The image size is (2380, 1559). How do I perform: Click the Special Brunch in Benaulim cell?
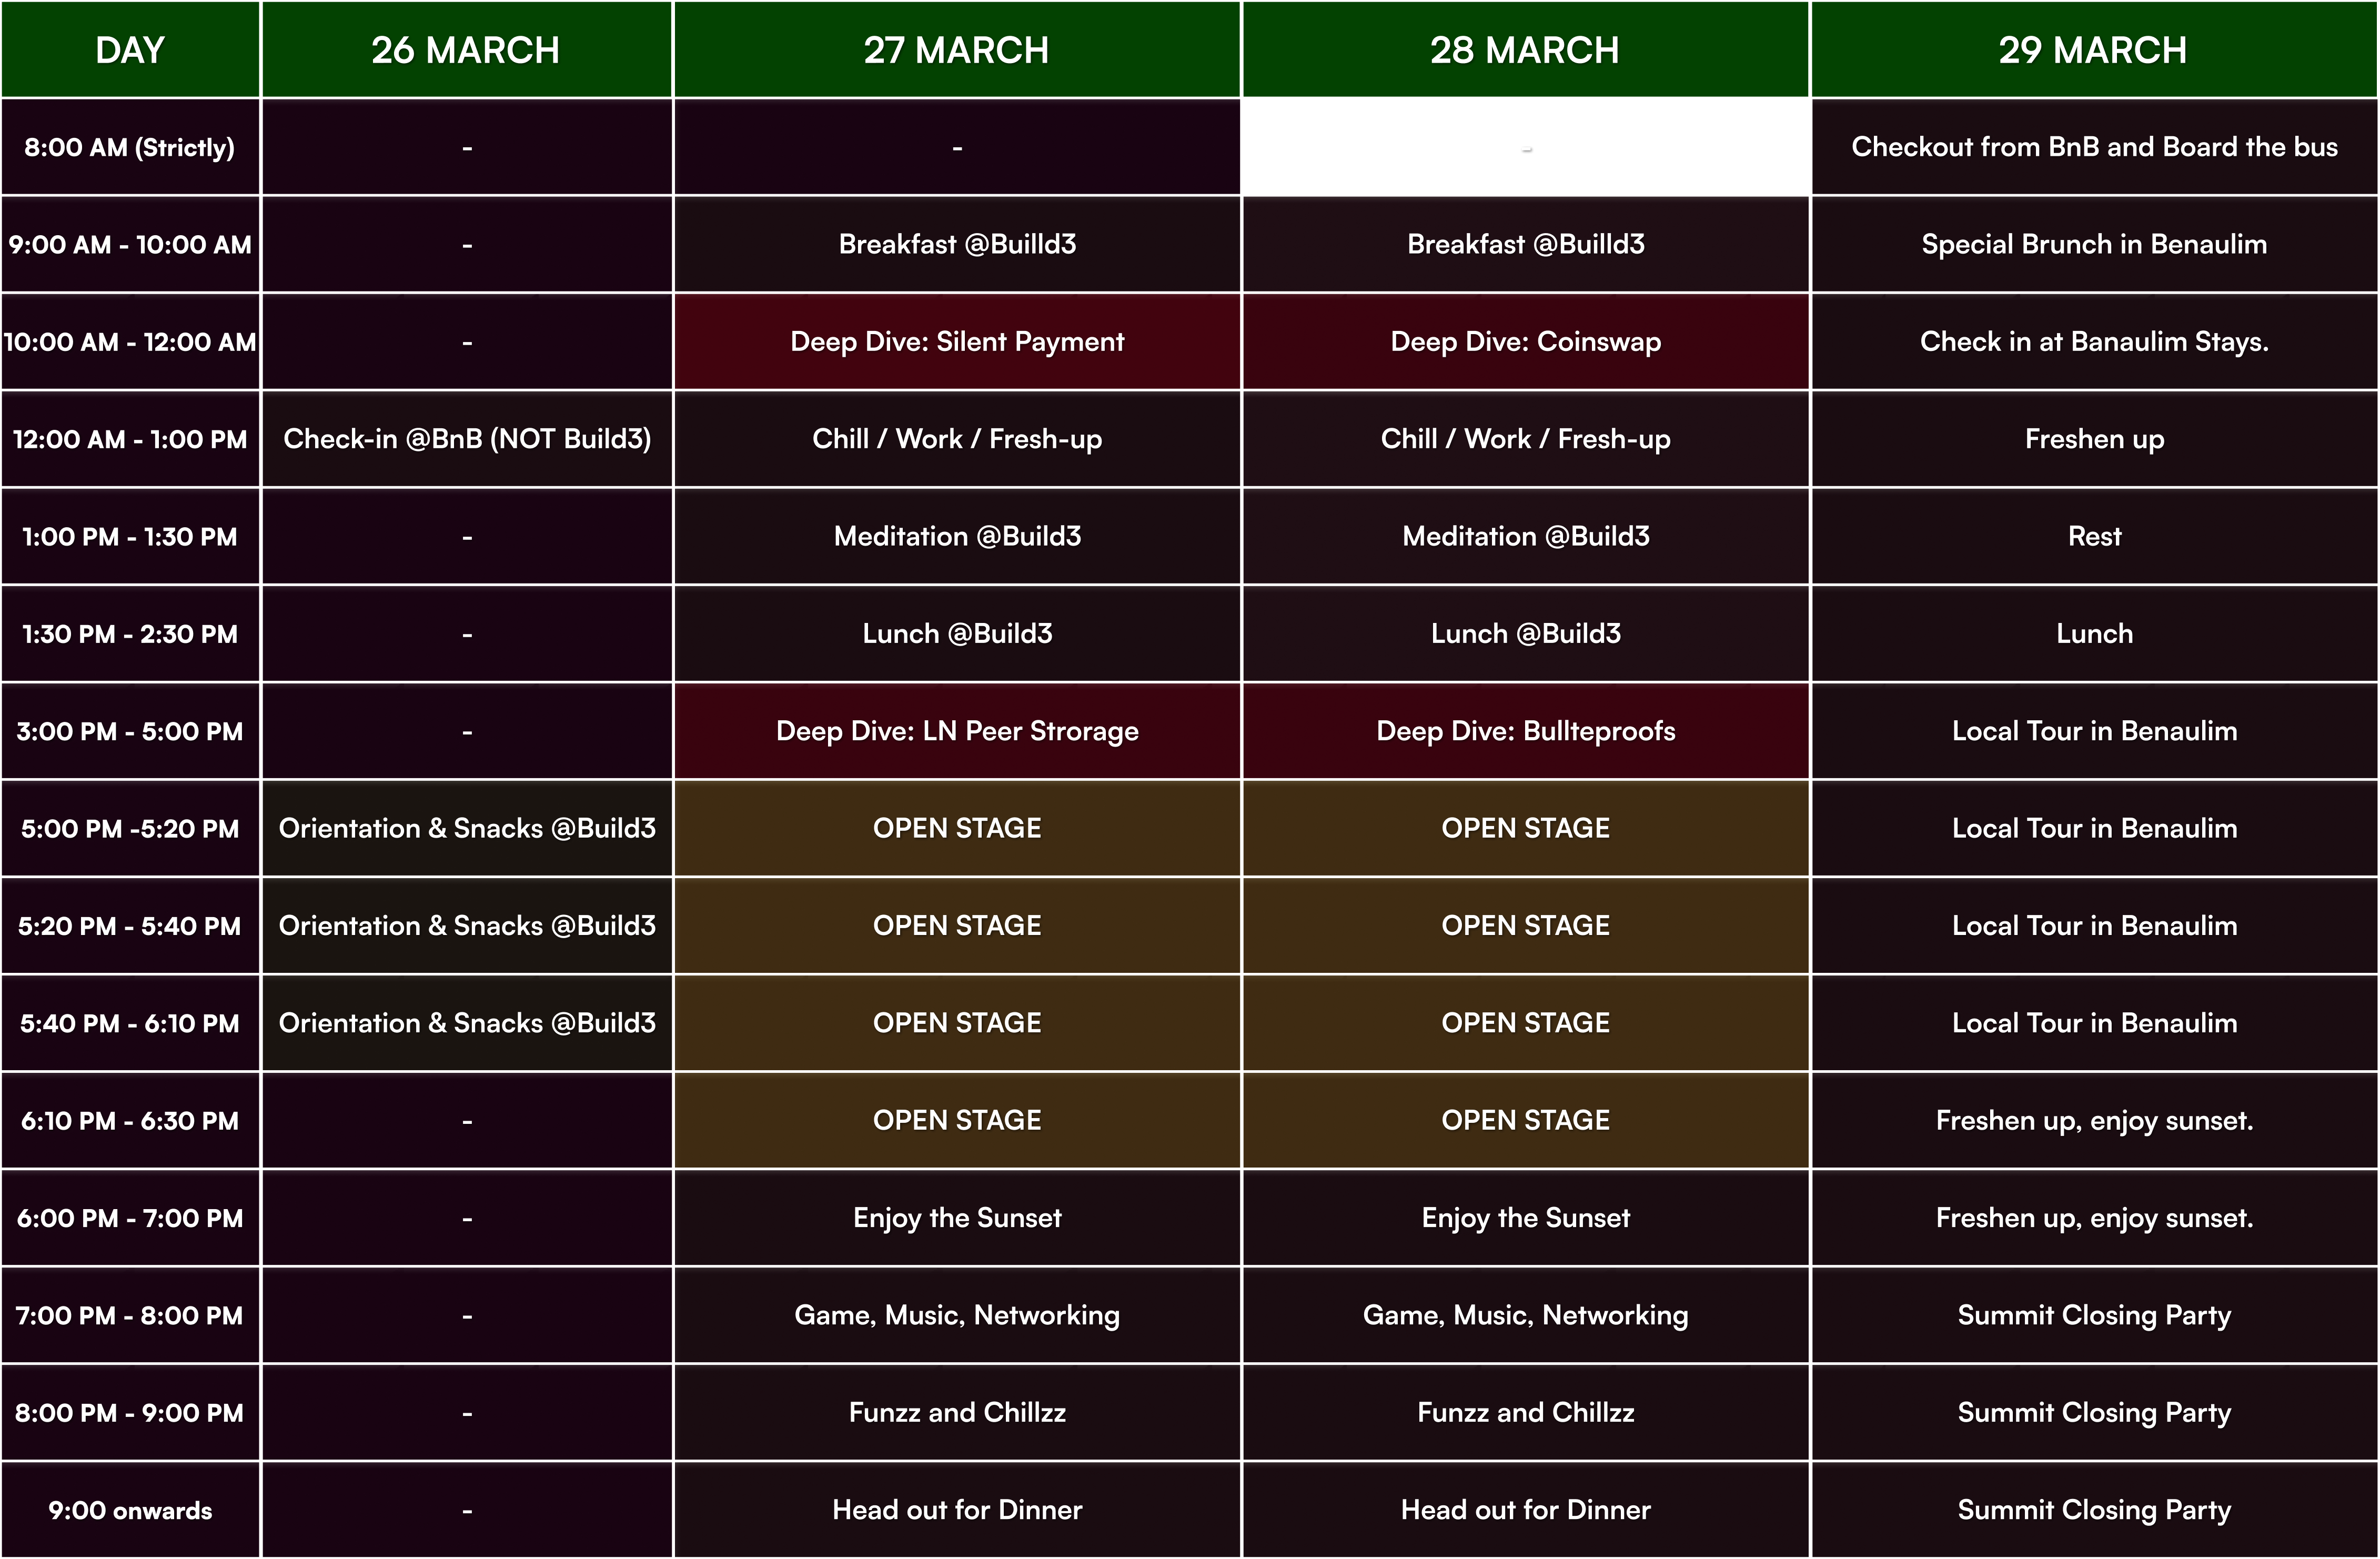pyautogui.click(x=2094, y=244)
